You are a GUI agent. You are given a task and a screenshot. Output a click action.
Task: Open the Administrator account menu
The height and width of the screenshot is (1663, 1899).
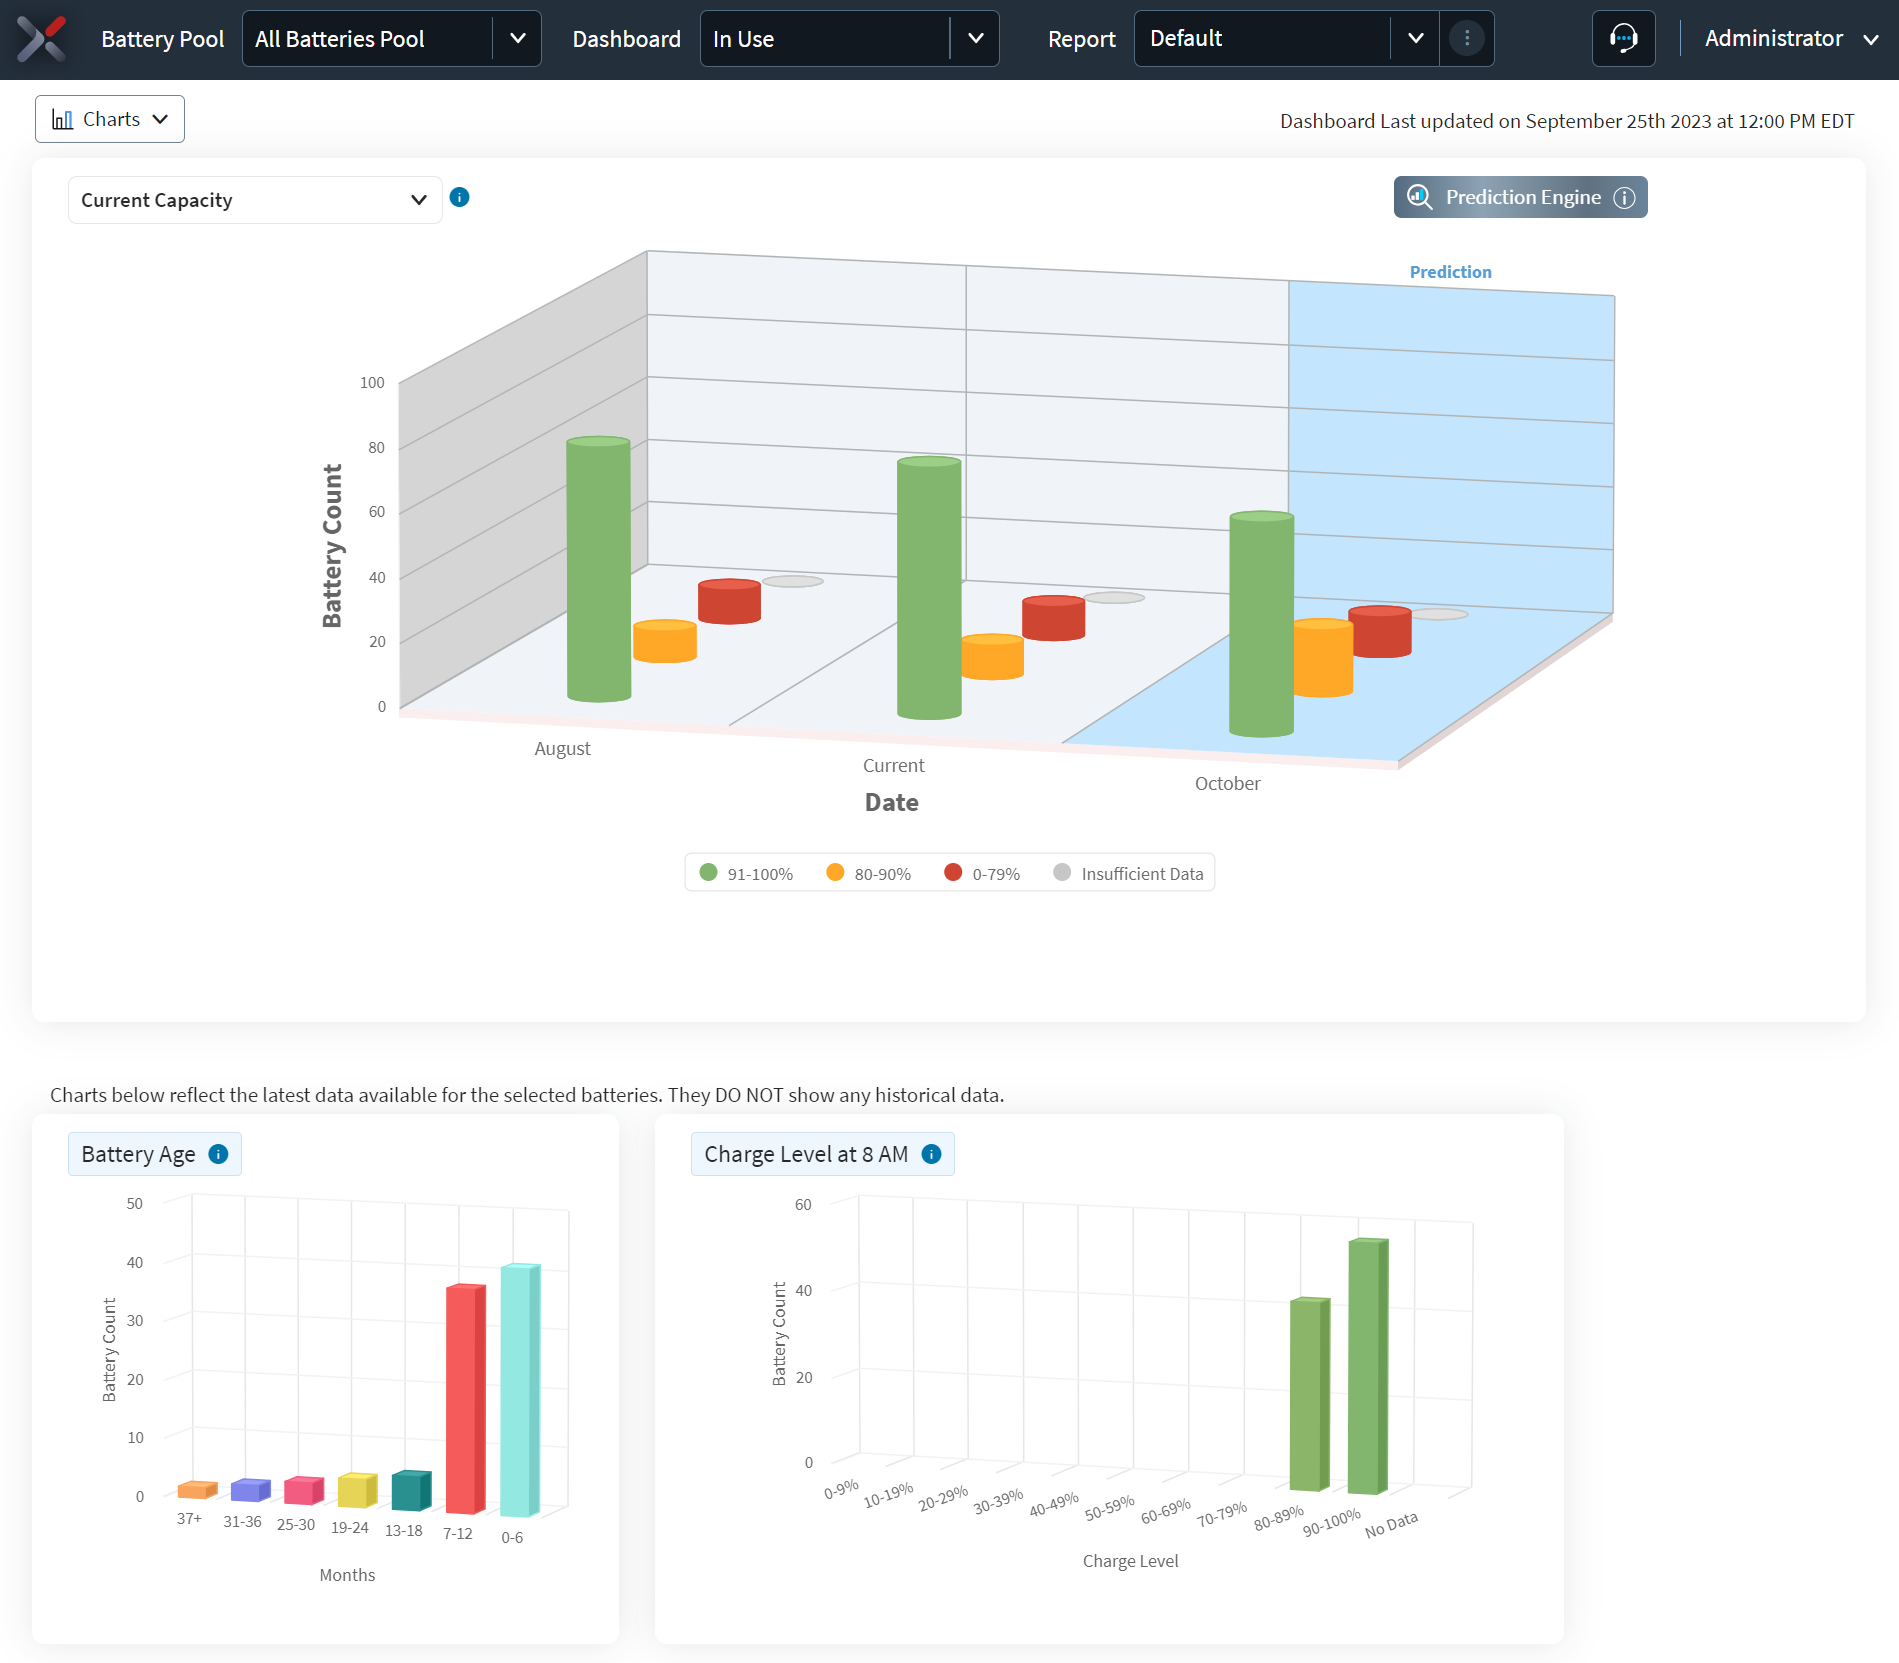[1792, 38]
